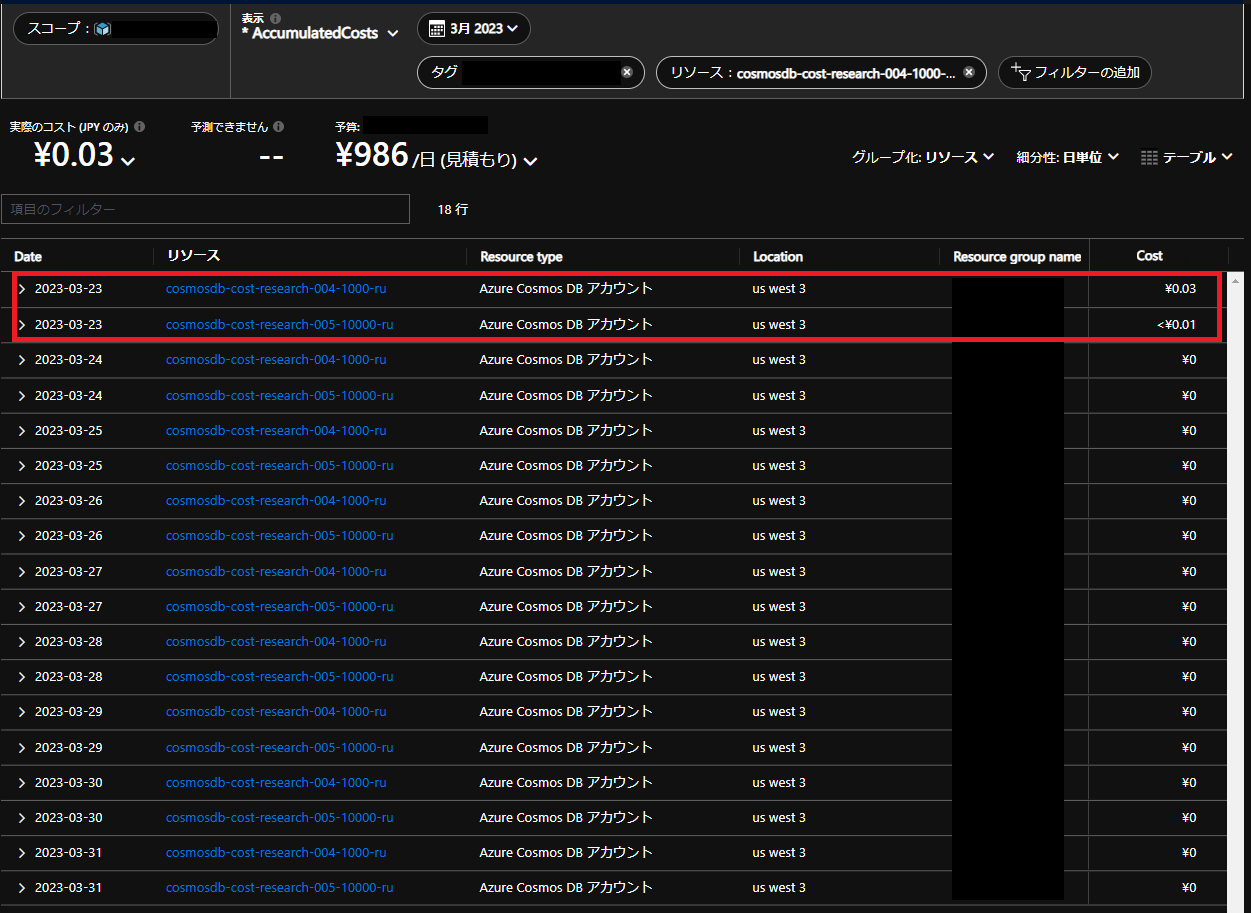Image resolution: width=1251 pixels, height=913 pixels.
Task: Click the info icon beside 表示
Action: [276, 18]
